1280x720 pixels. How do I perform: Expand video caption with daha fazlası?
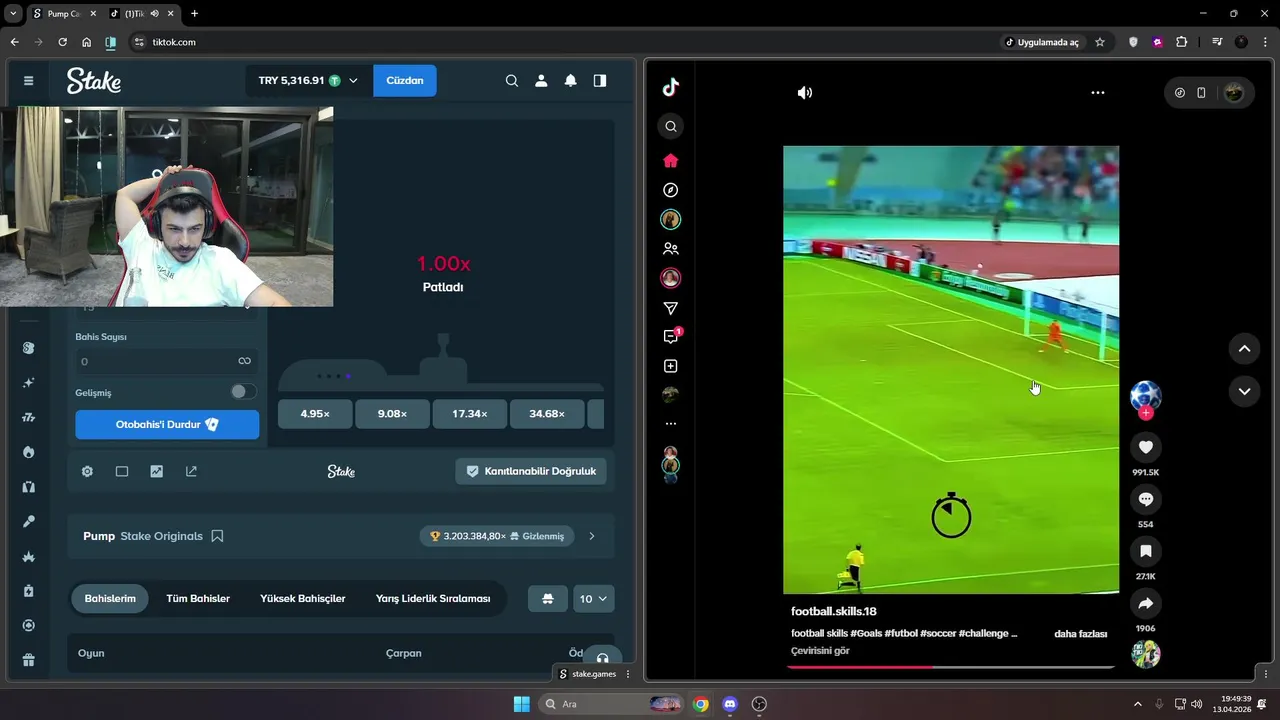pyautogui.click(x=1081, y=634)
